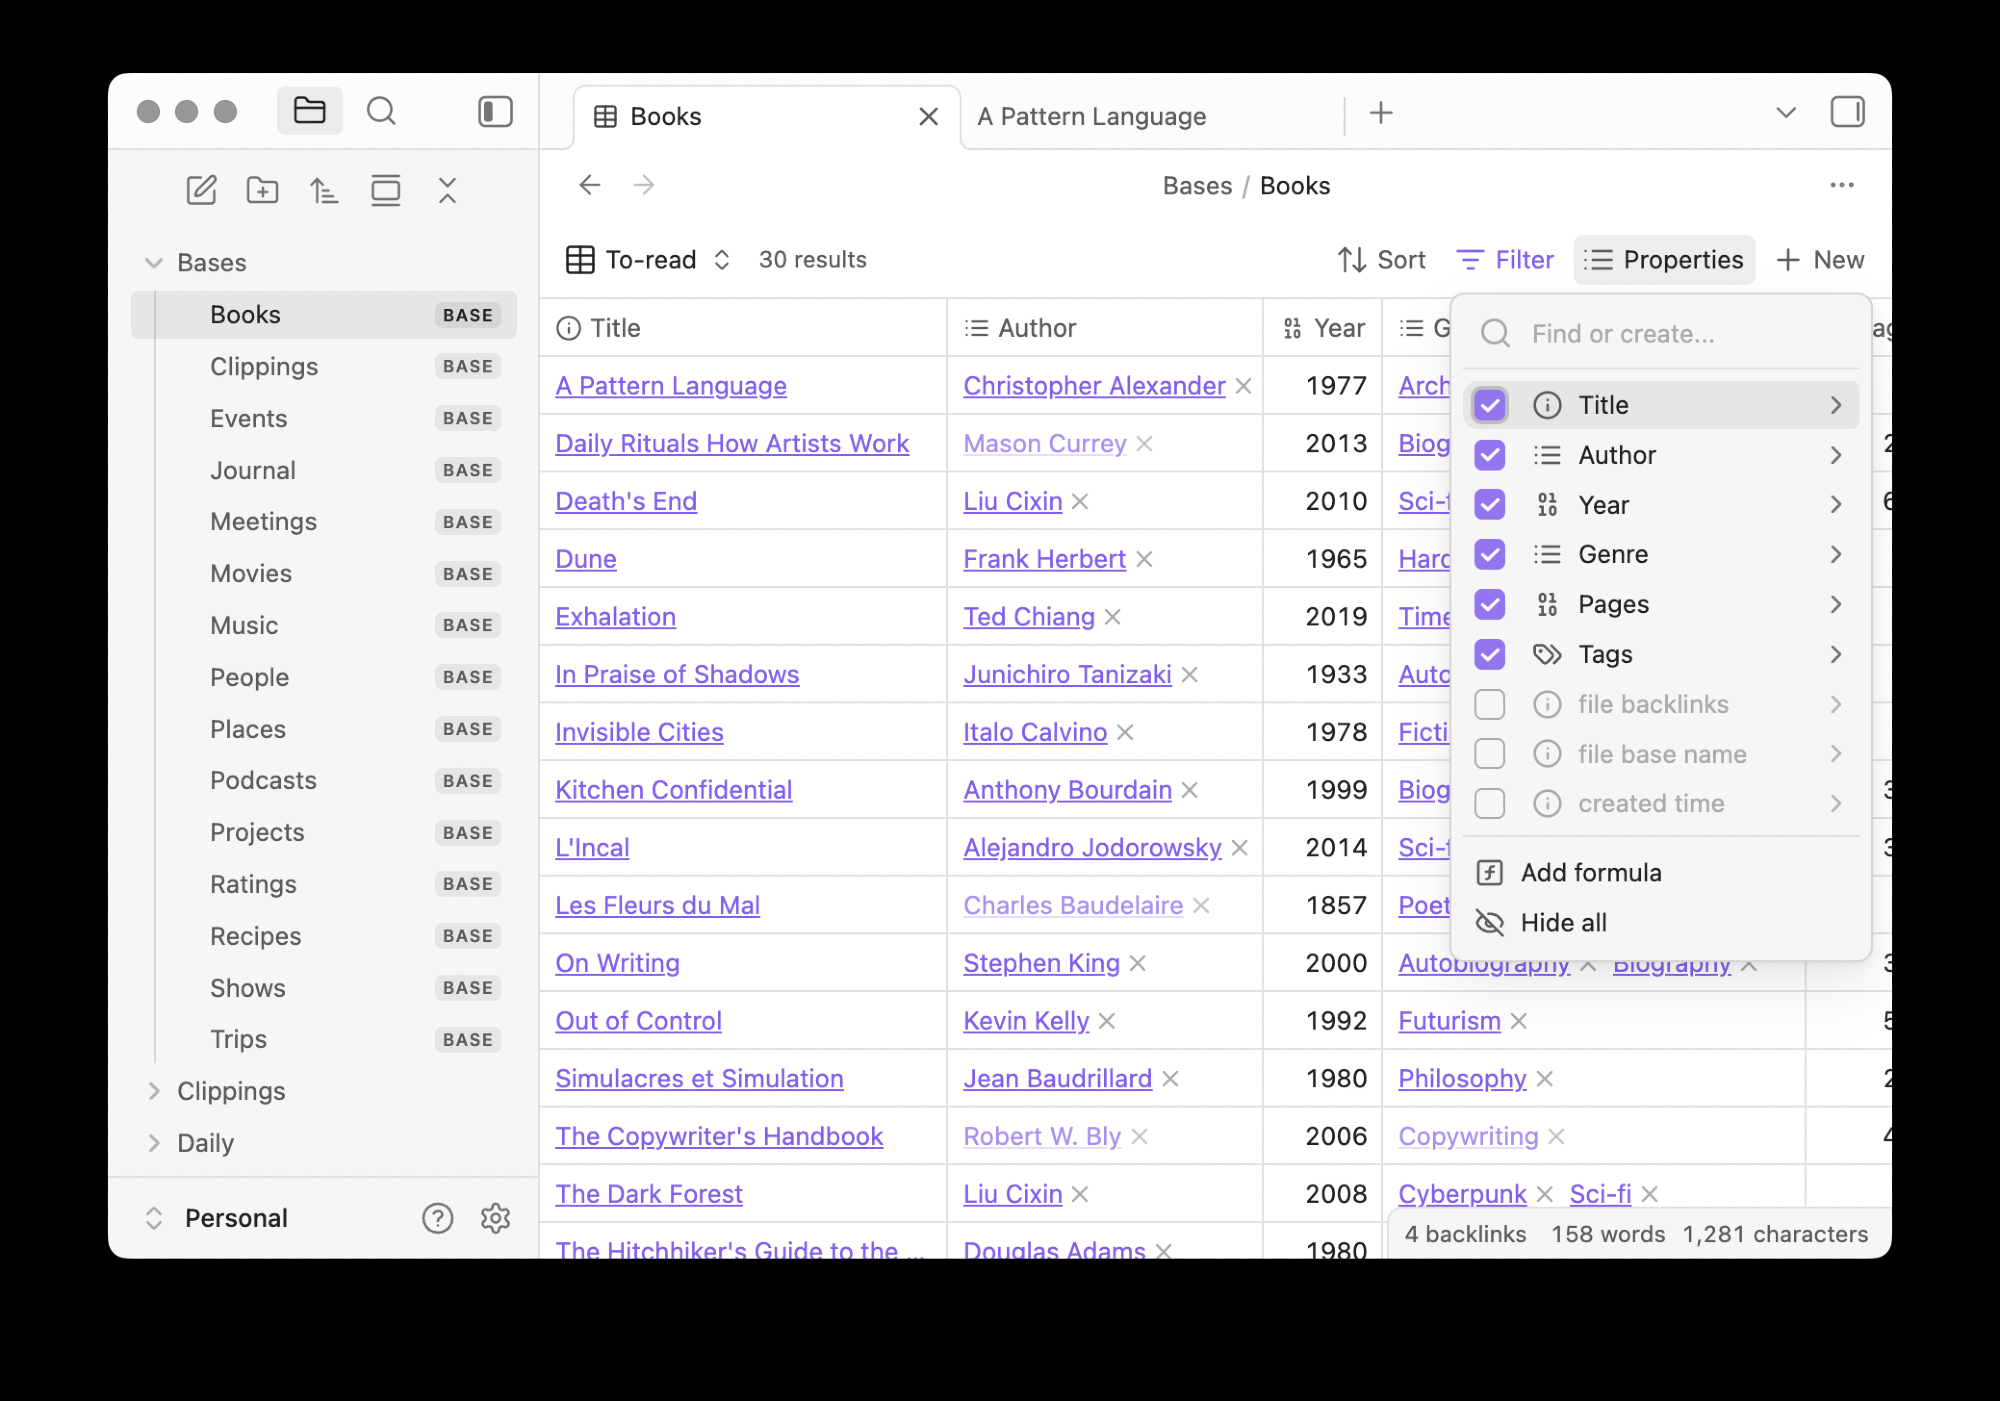
Task: Click the Filter button
Action: 1505,260
